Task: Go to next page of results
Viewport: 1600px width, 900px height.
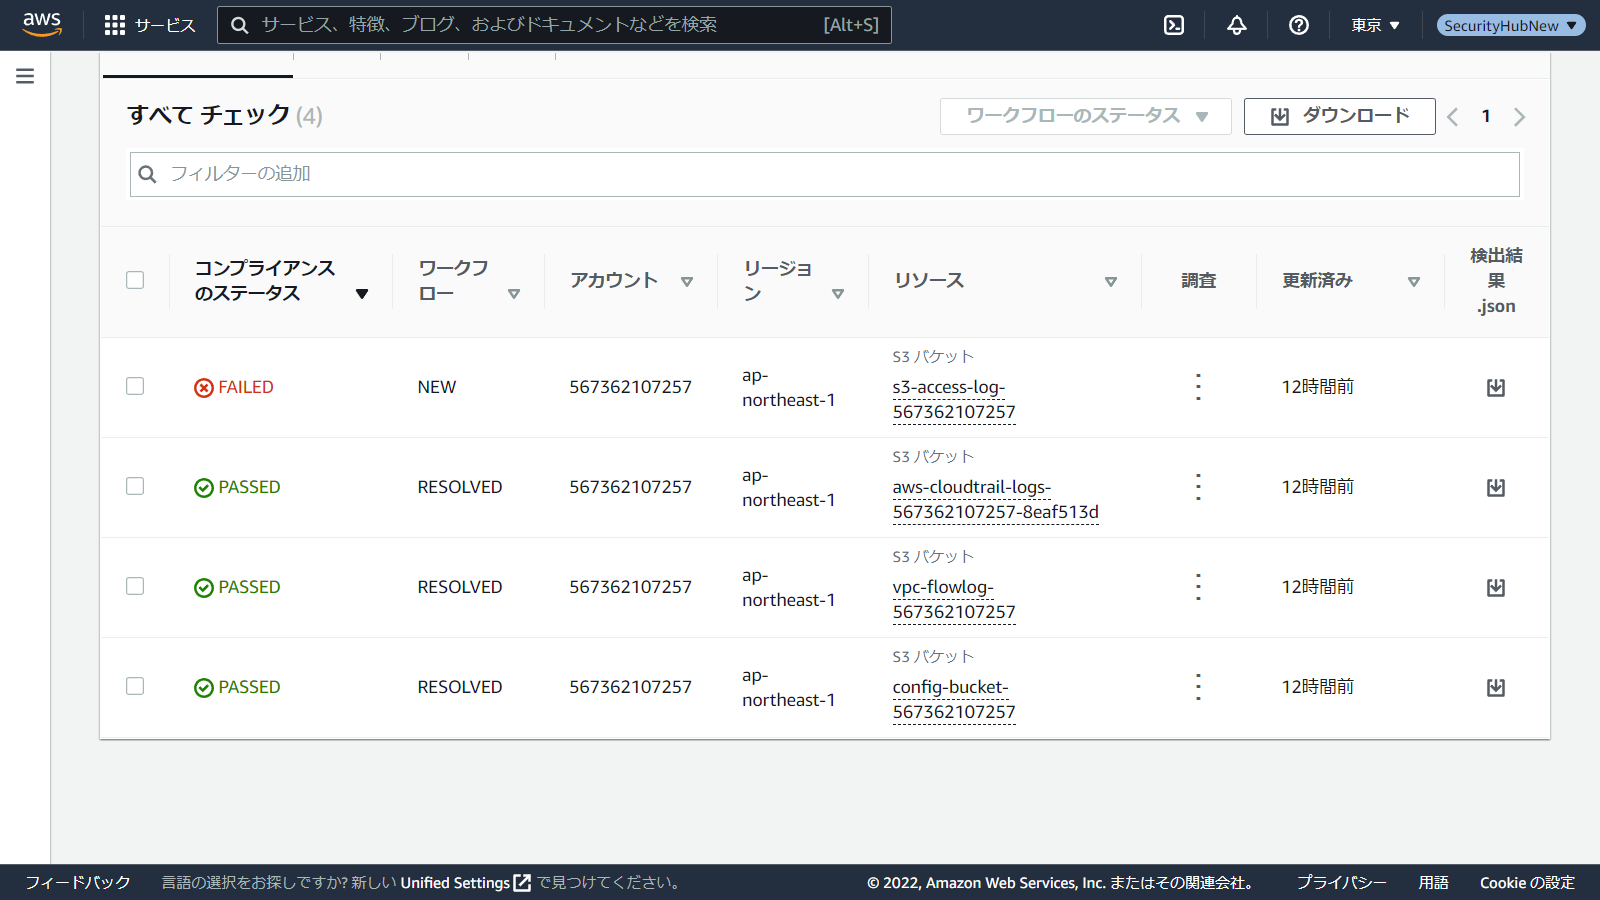Action: click(1519, 117)
